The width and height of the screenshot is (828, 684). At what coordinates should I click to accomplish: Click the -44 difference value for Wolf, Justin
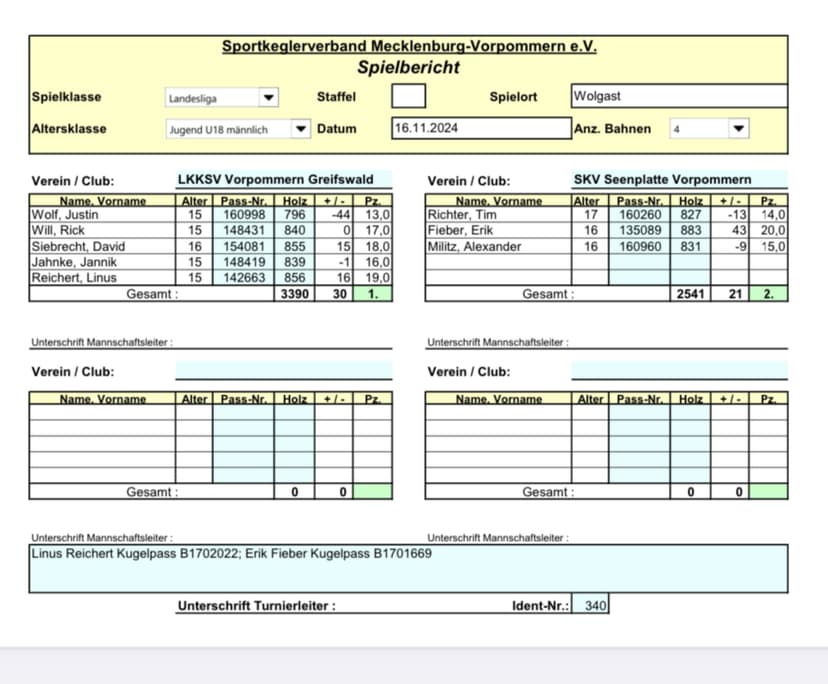pos(334,214)
